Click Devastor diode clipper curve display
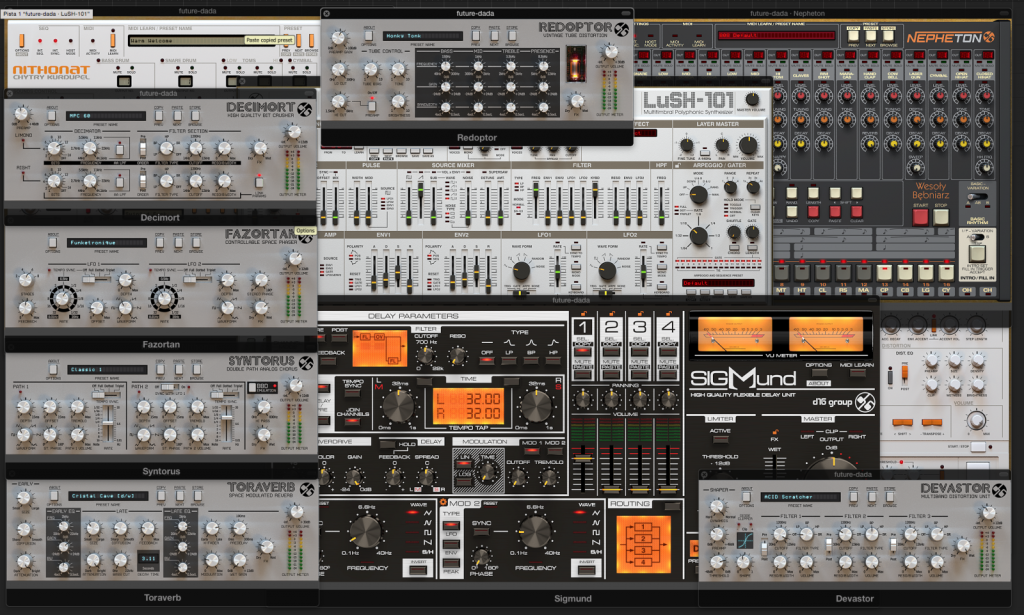The image size is (1024, 615). tap(744, 541)
